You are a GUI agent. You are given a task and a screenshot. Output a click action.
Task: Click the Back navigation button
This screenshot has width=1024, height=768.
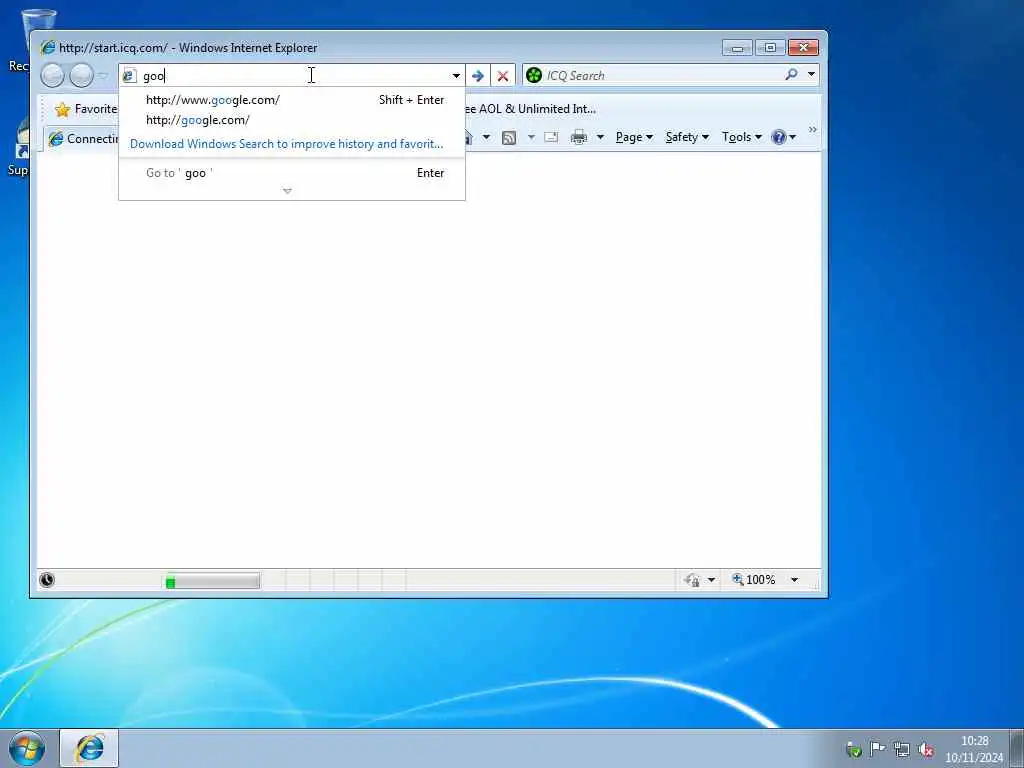(x=53, y=75)
